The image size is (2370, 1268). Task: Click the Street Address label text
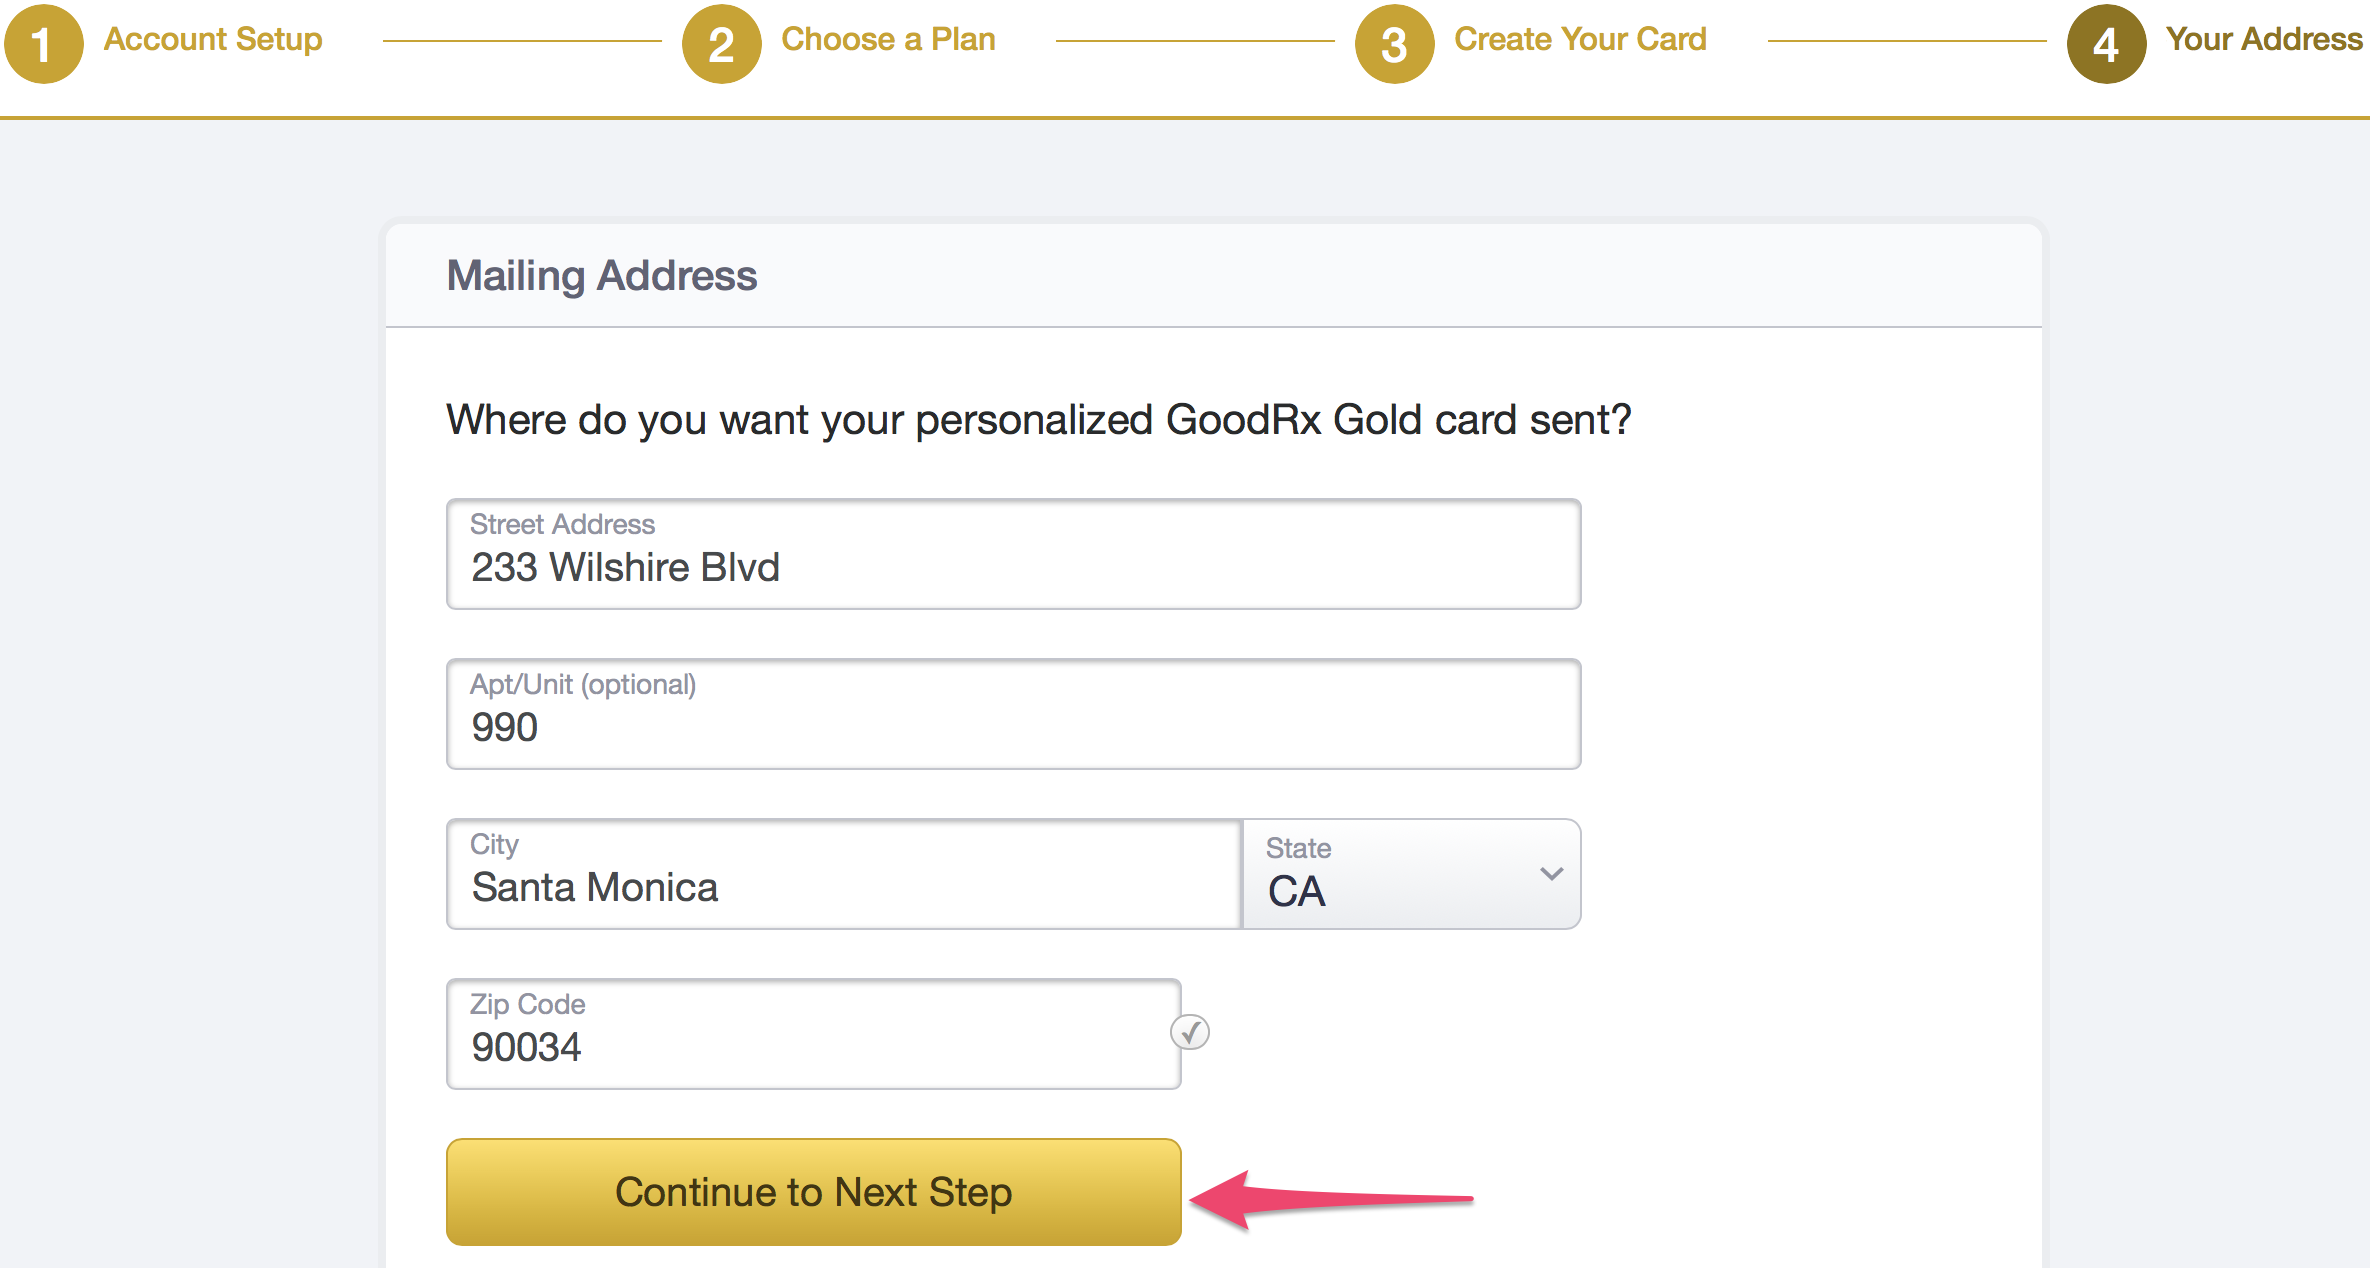point(563,524)
